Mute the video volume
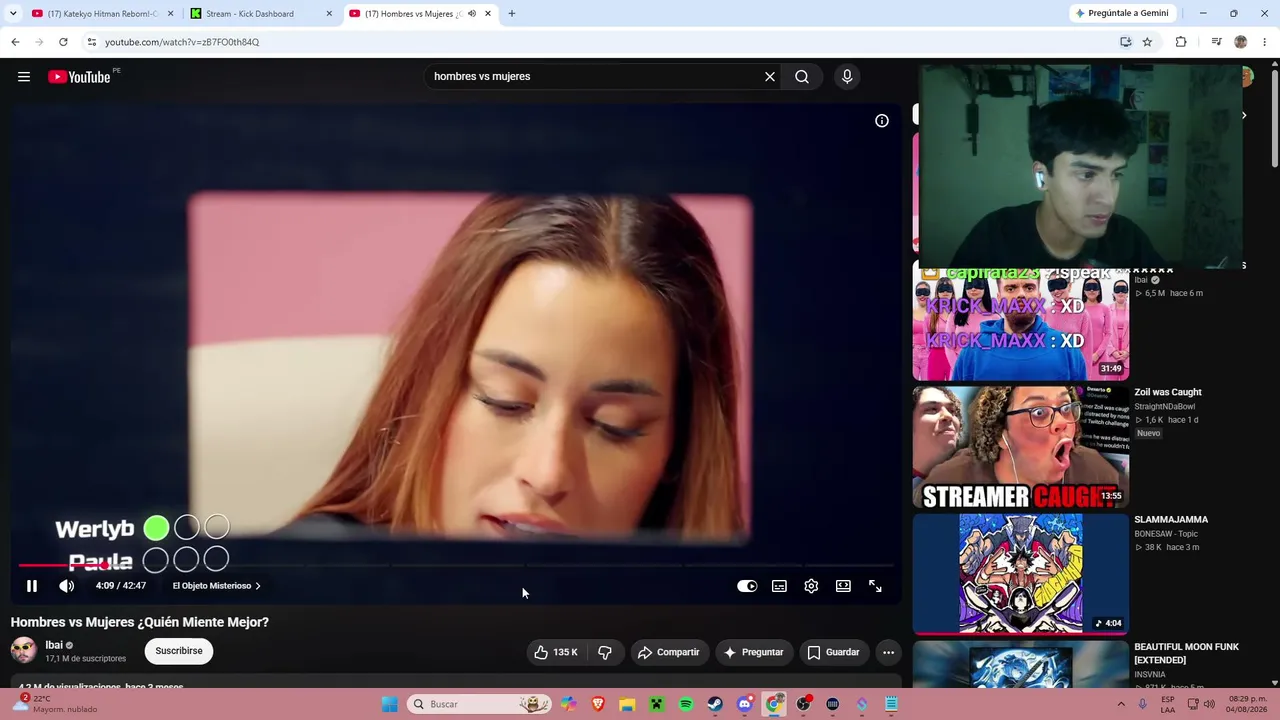 (66, 586)
